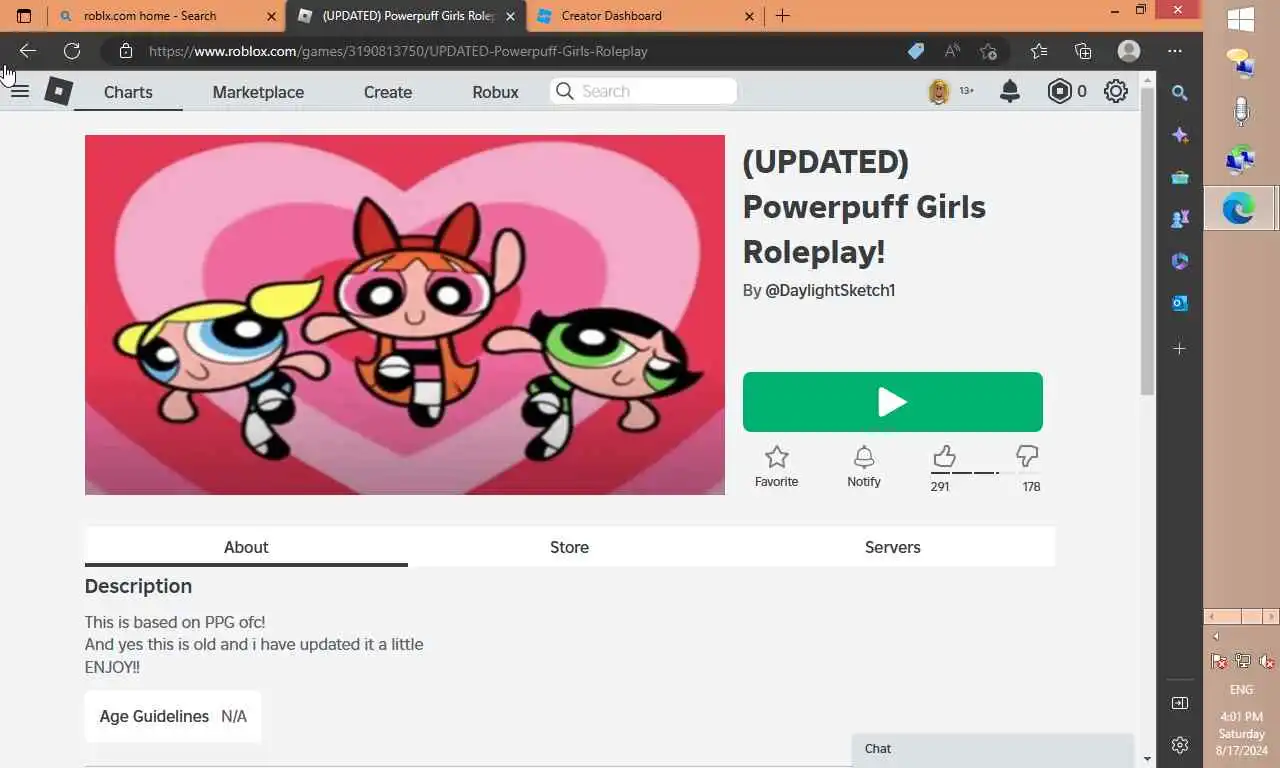
Task: Open Roblox notifications bell
Action: click(1010, 92)
